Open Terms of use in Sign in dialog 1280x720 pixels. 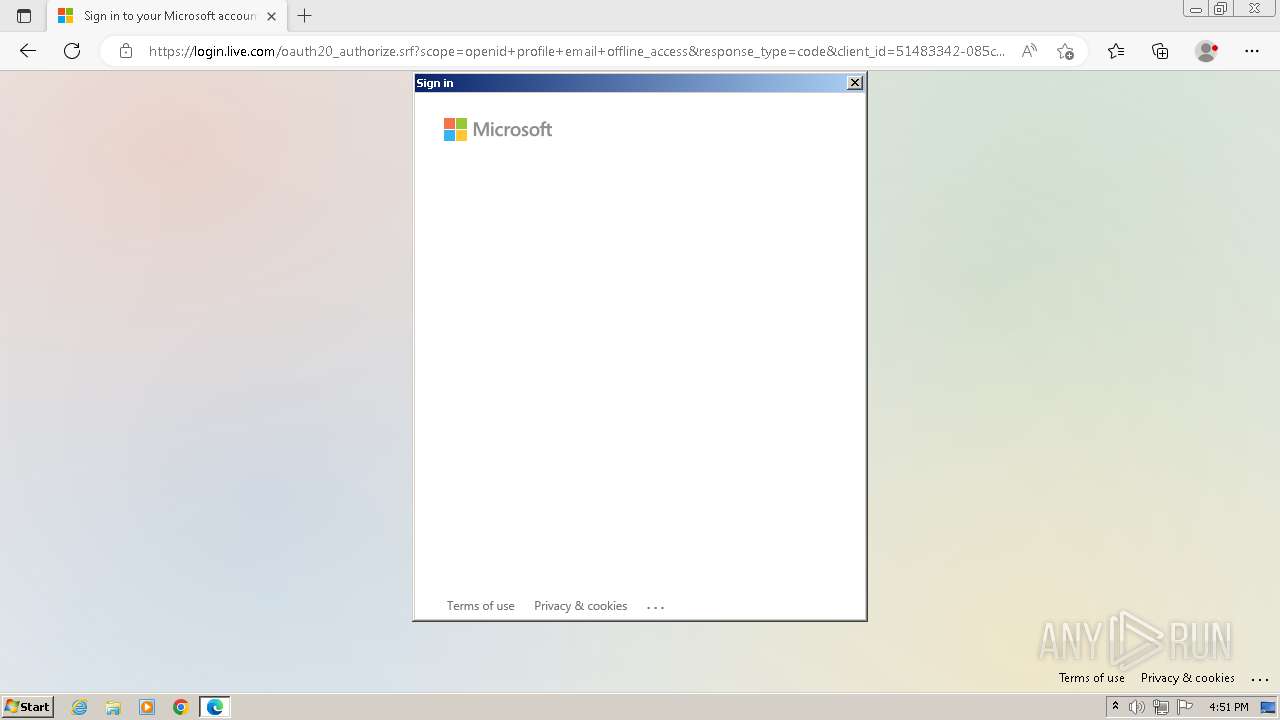coord(480,606)
